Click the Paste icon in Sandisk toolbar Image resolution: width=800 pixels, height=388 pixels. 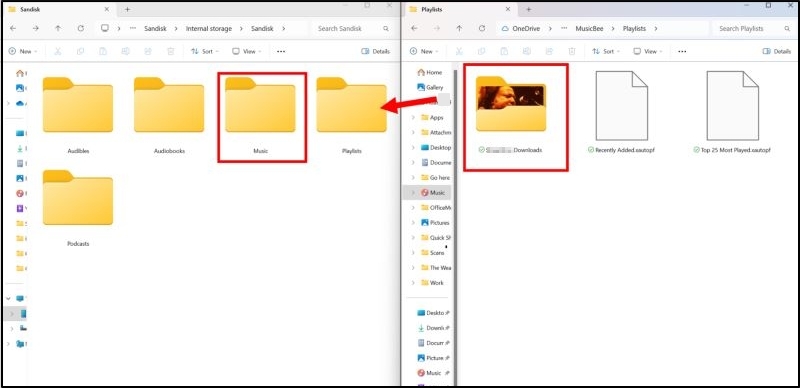point(103,52)
